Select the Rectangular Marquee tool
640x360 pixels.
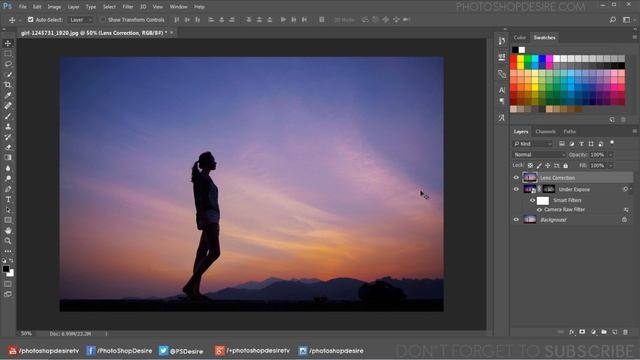8,54
